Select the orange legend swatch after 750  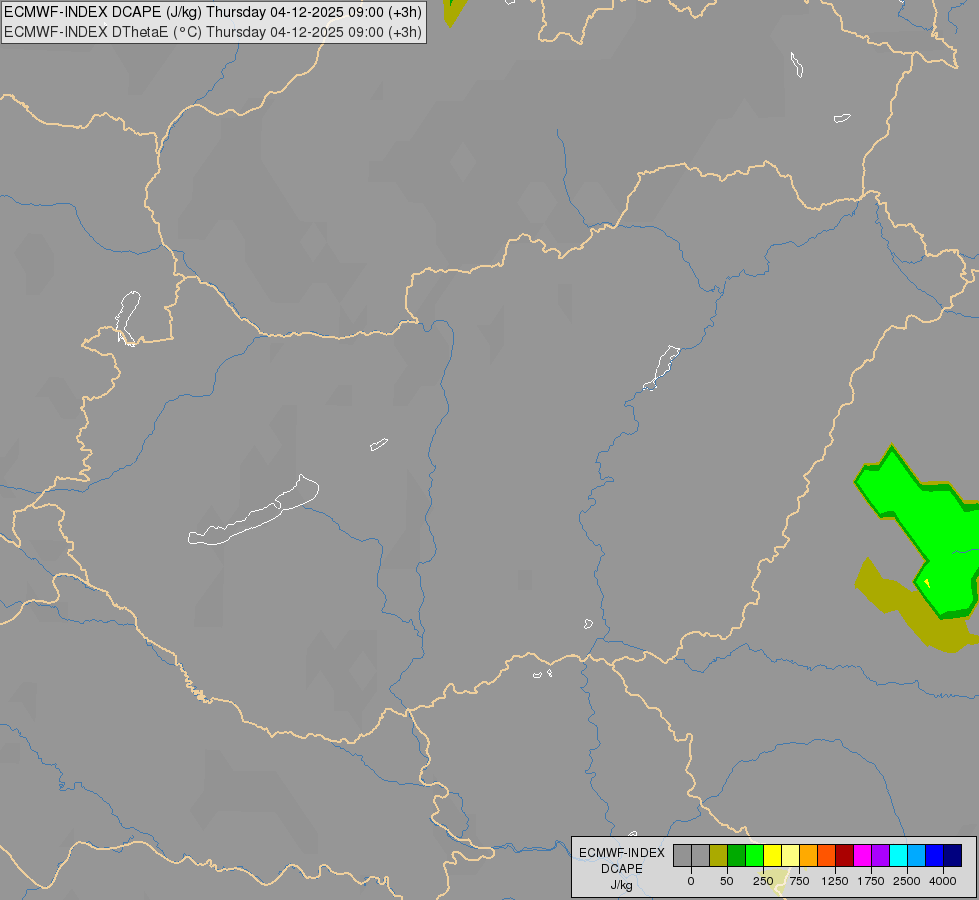[809, 856]
